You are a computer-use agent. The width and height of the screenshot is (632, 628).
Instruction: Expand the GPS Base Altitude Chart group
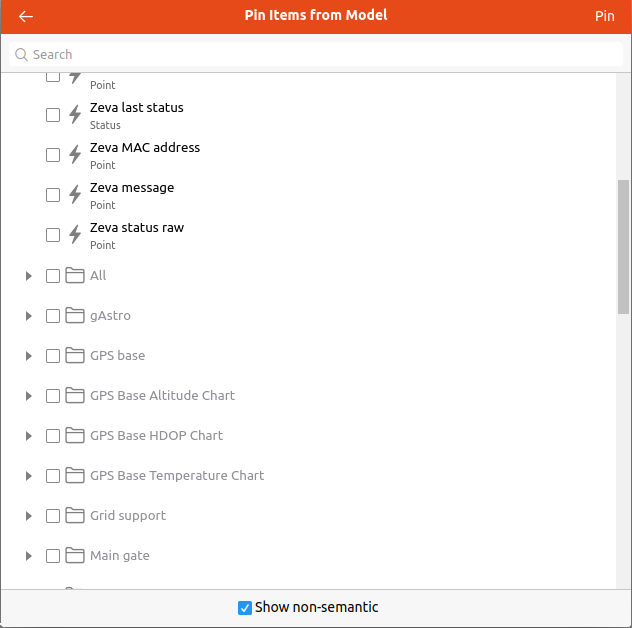[29, 396]
